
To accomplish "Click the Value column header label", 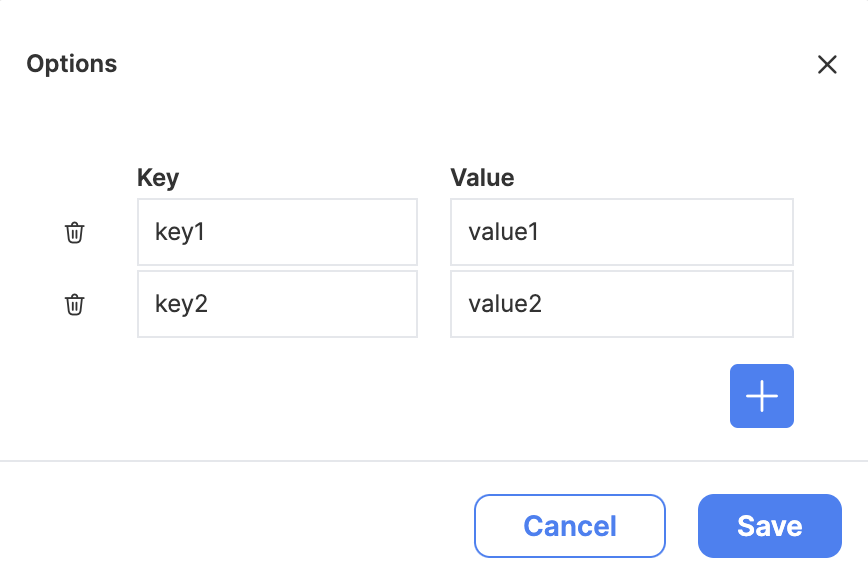I will [482, 178].
